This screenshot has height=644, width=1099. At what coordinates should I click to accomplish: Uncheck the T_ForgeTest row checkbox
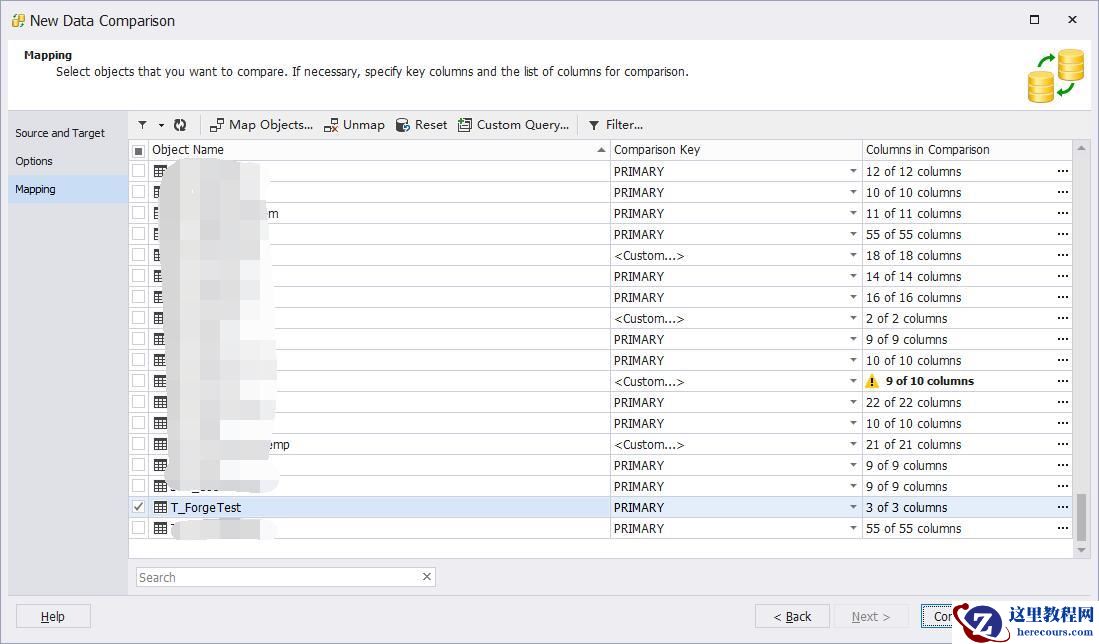click(138, 507)
